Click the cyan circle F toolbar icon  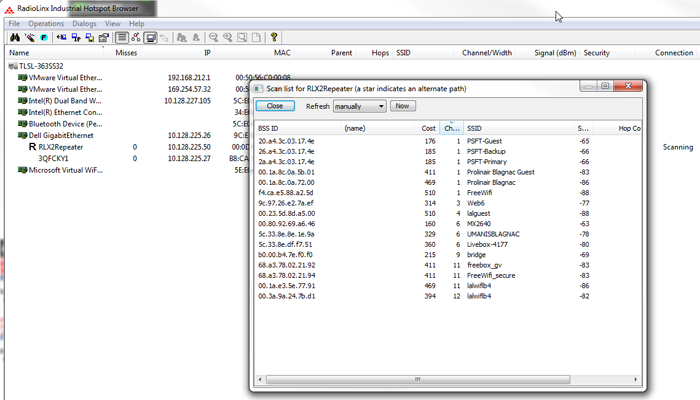tap(44, 38)
